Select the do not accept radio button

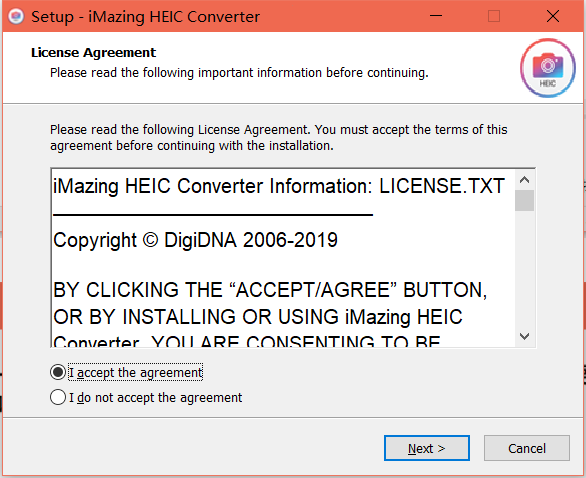click(58, 397)
